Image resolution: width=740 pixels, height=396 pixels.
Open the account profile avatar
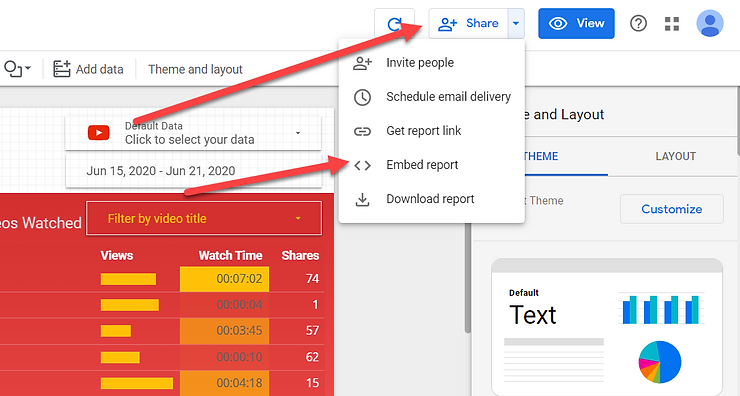click(x=710, y=23)
